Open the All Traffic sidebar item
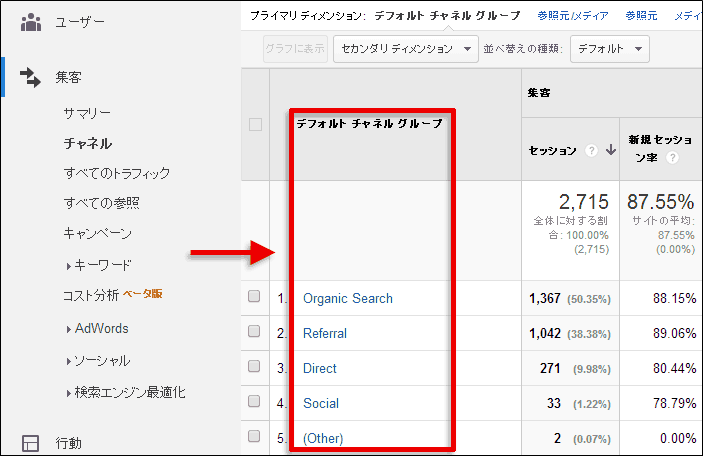The width and height of the screenshot is (703, 456). (117, 173)
